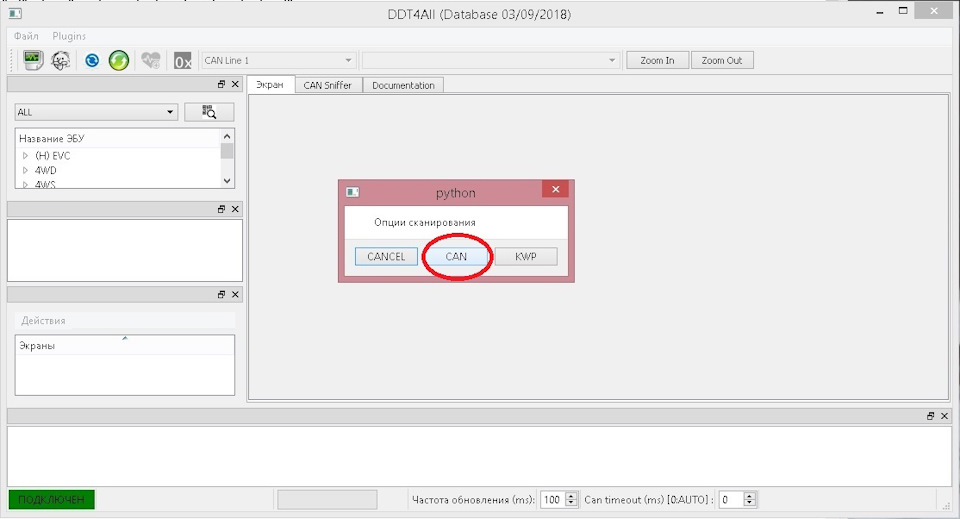The width and height of the screenshot is (960, 519).
Task: Click the cartoon face expert mode icon
Action: (x=61, y=60)
